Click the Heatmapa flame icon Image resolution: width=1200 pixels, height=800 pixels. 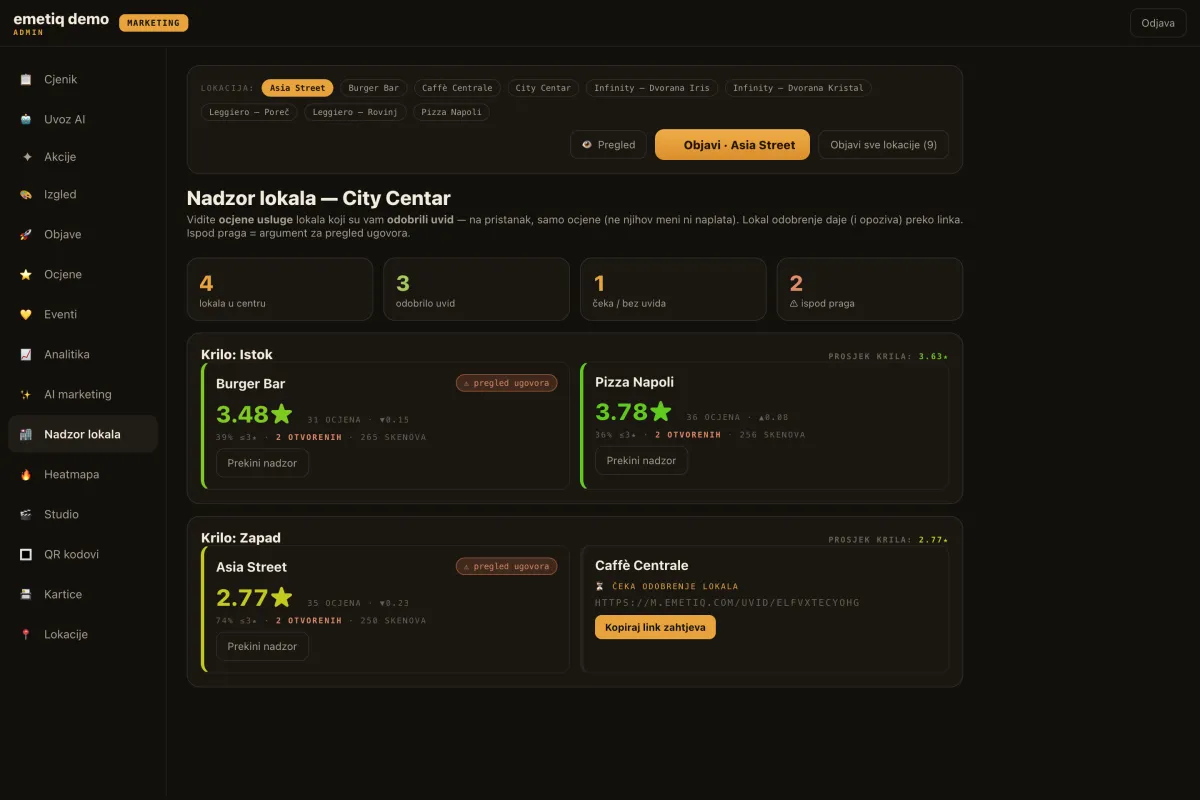(26, 474)
